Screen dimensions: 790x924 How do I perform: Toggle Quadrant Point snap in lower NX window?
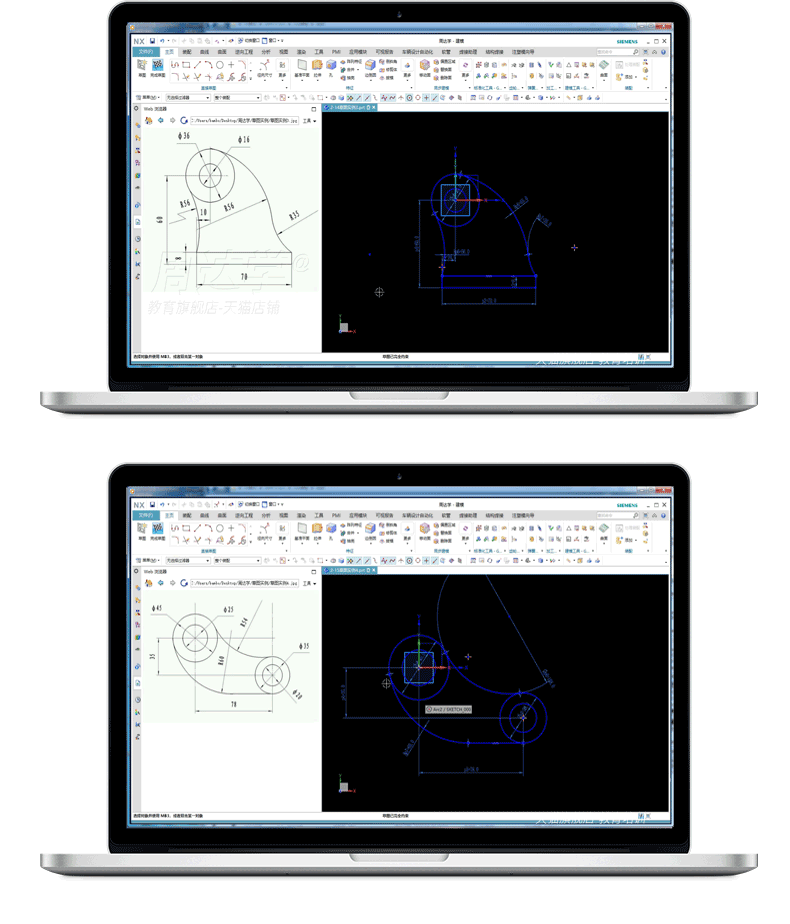tap(418, 560)
